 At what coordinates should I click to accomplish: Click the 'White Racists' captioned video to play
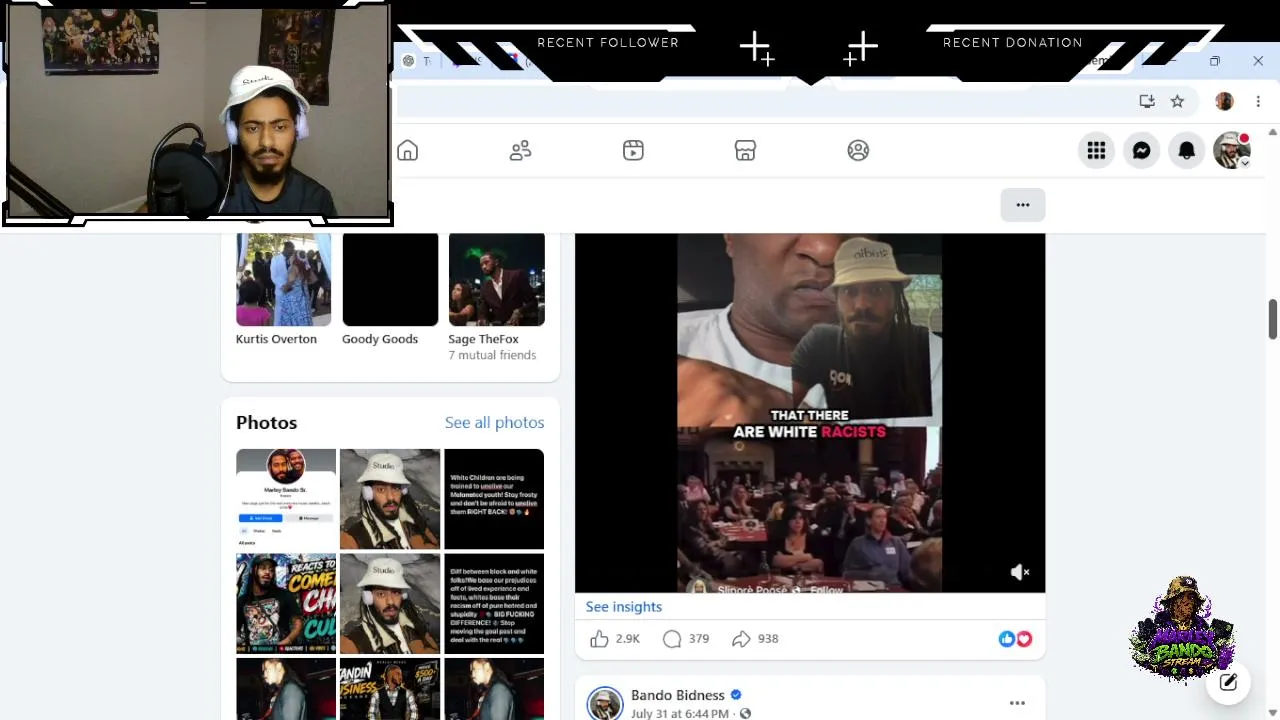coord(810,413)
